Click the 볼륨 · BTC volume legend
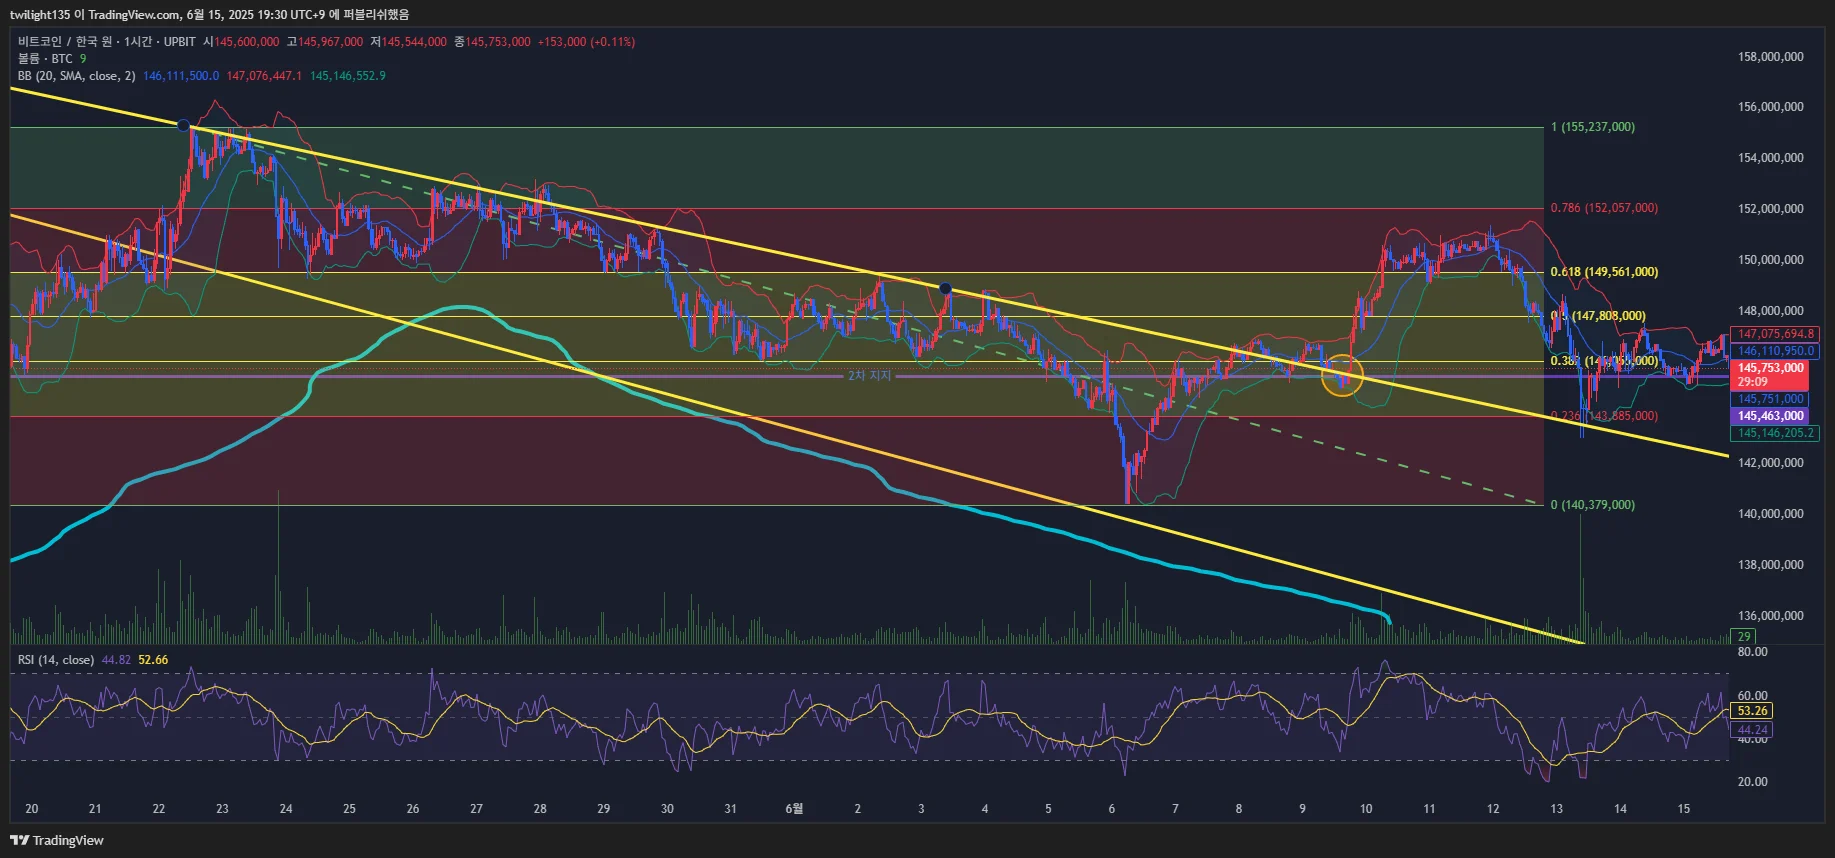 [x=45, y=59]
